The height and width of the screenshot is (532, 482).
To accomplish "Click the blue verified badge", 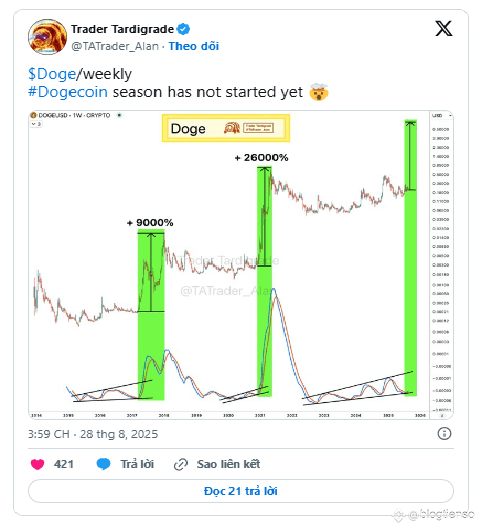I will click(x=184, y=29).
